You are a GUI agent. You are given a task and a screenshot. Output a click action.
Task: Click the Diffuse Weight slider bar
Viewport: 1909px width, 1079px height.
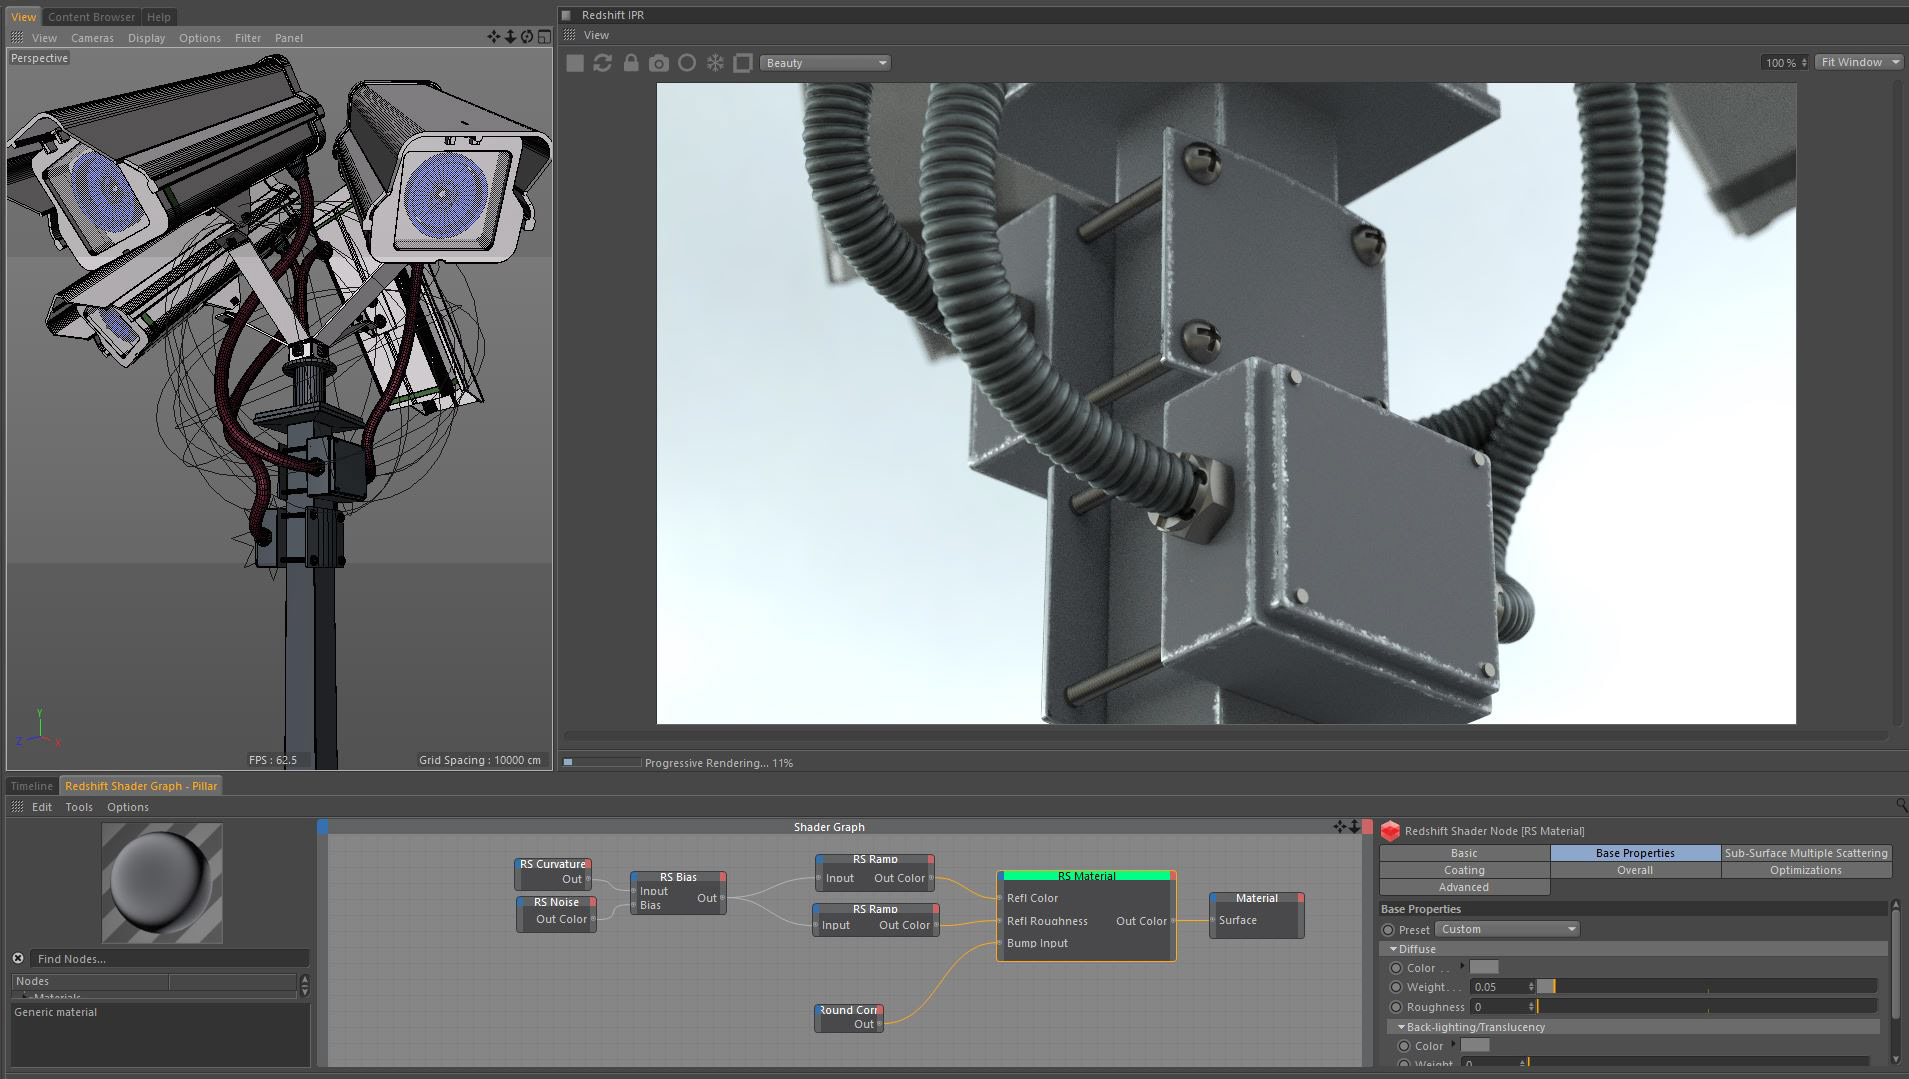[x=1707, y=987]
